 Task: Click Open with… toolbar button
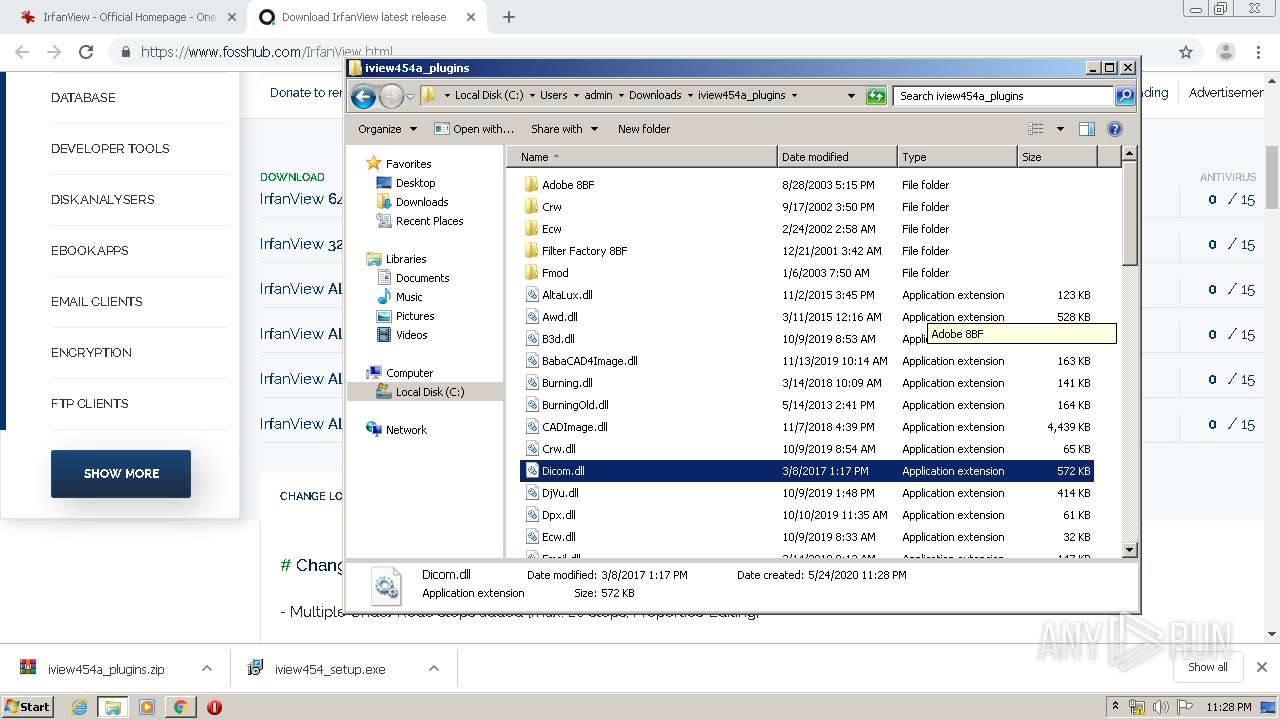click(474, 129)
